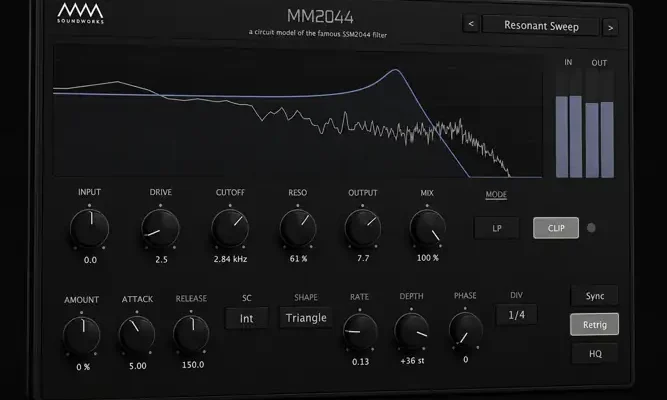Click the DIV label
The height and width of the screenshot is (400, 667).
tap(516, 295)
